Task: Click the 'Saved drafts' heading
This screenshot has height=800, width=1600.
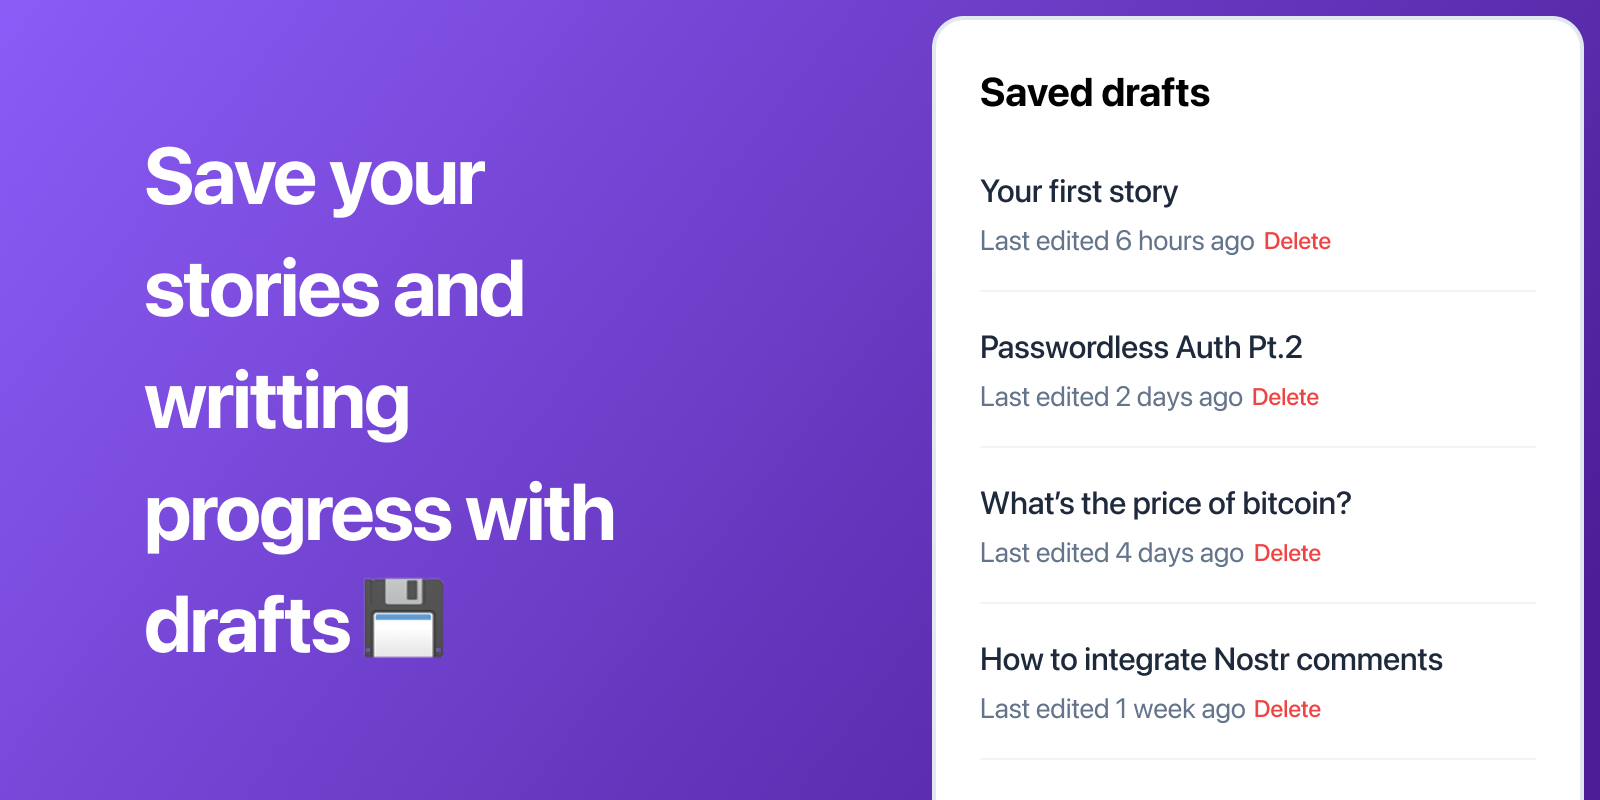Action: (1095, 93)
